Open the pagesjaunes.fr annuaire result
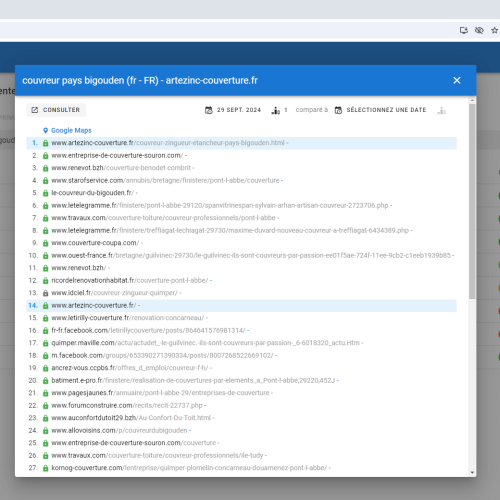This screenshot has height=500, width=500. [x=160, y=393]
